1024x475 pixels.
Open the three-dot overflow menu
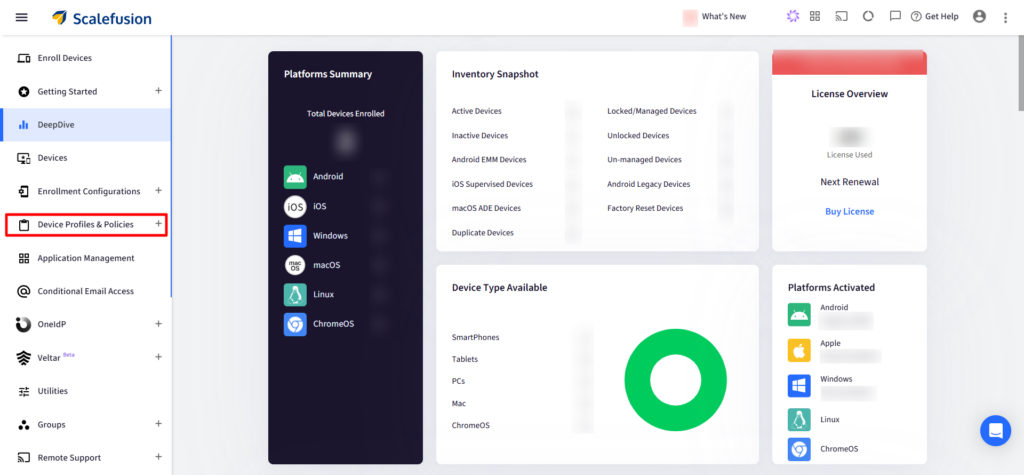1006,17
